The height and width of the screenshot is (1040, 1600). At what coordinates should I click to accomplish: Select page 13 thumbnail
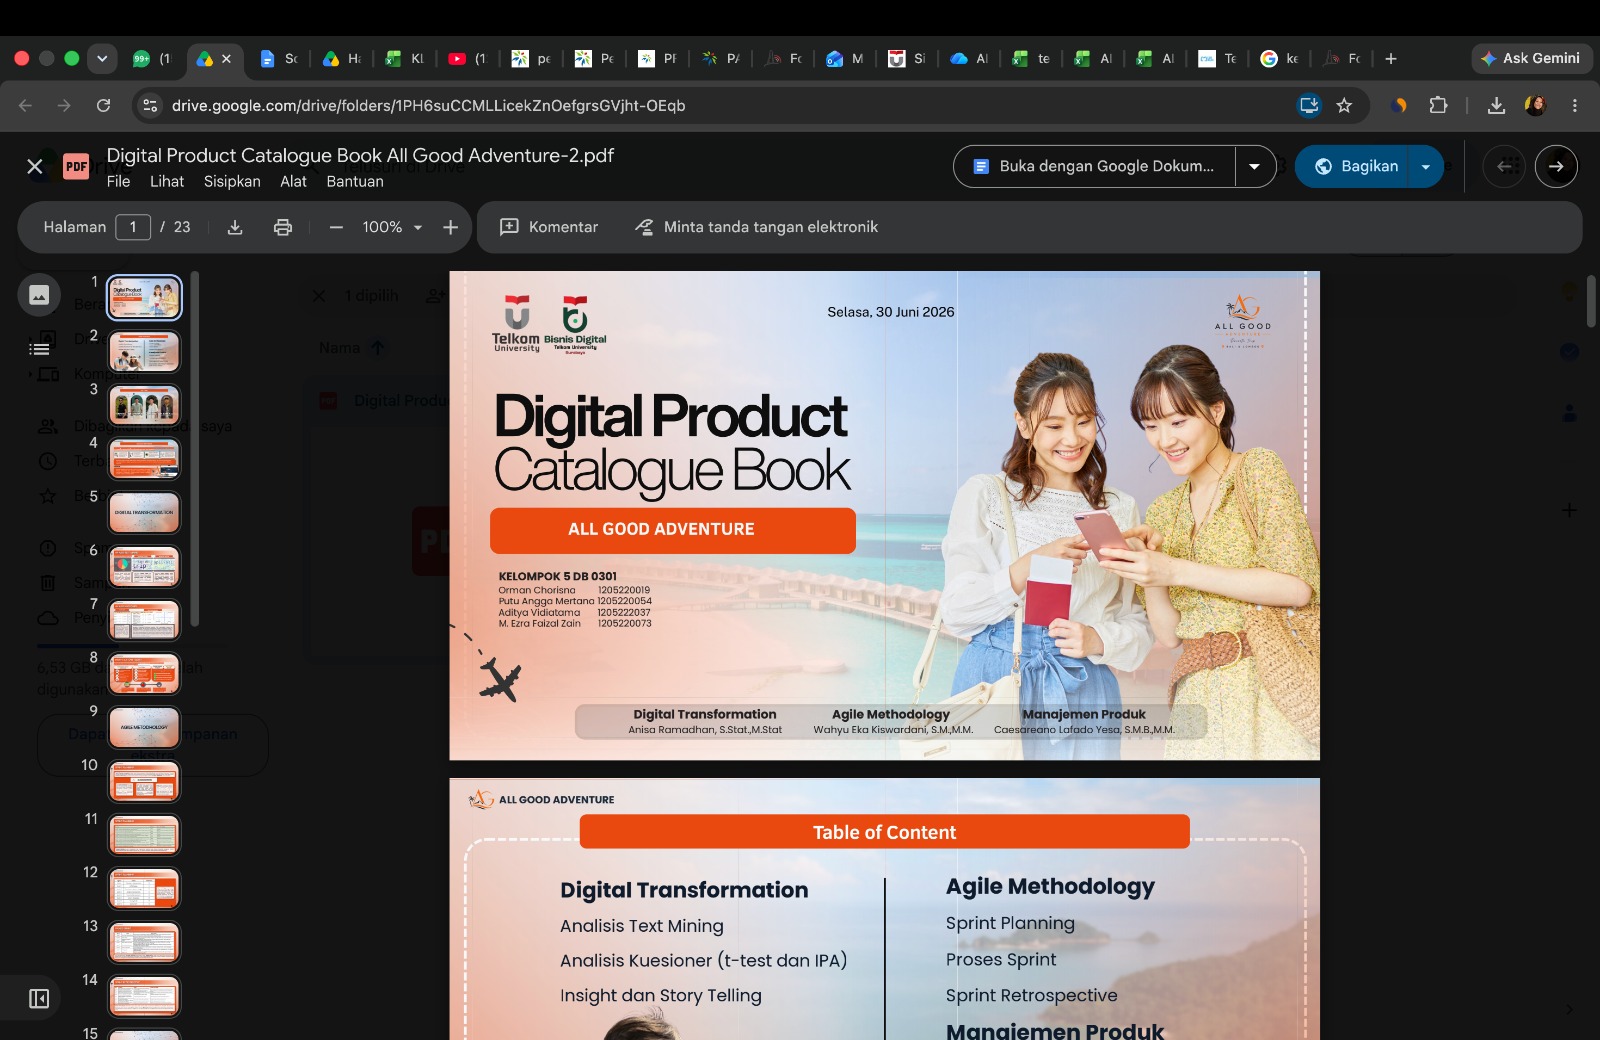point(144,943)
